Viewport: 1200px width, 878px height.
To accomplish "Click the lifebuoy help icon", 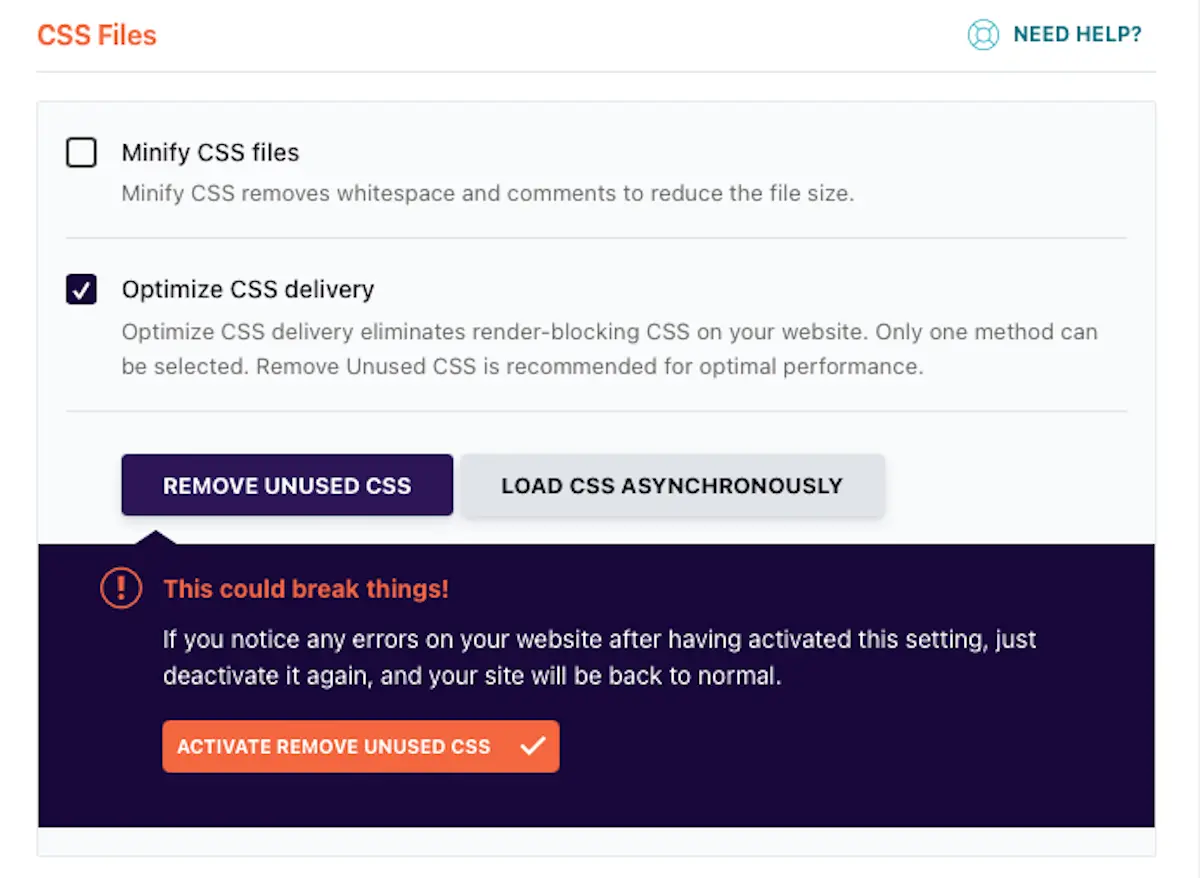I will pos(983,35).
